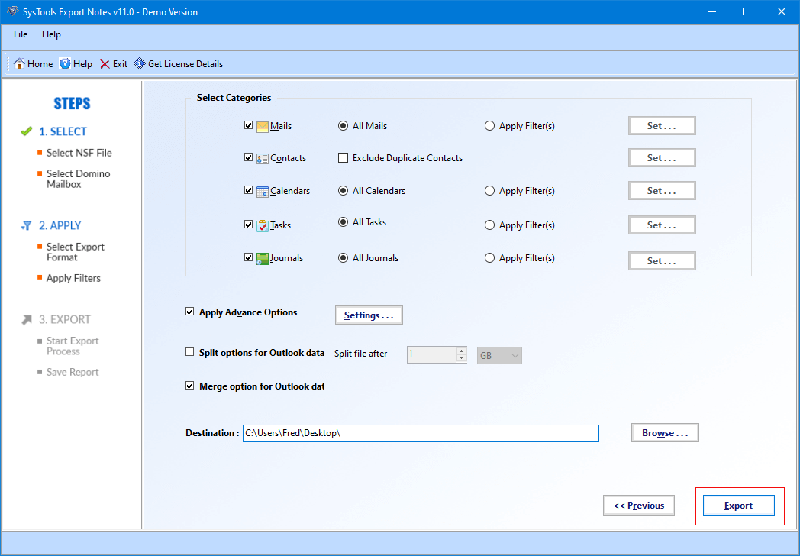
Task: Uncheck the Tasks category checkbox
Action: [x=248, y=224]
